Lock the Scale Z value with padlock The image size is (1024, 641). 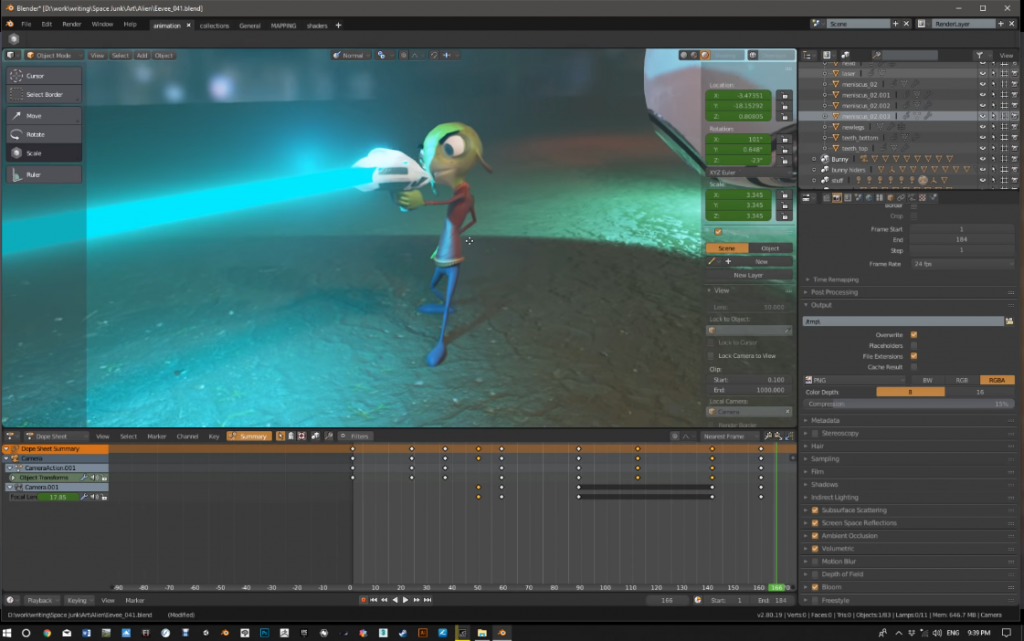pos(785,216)
